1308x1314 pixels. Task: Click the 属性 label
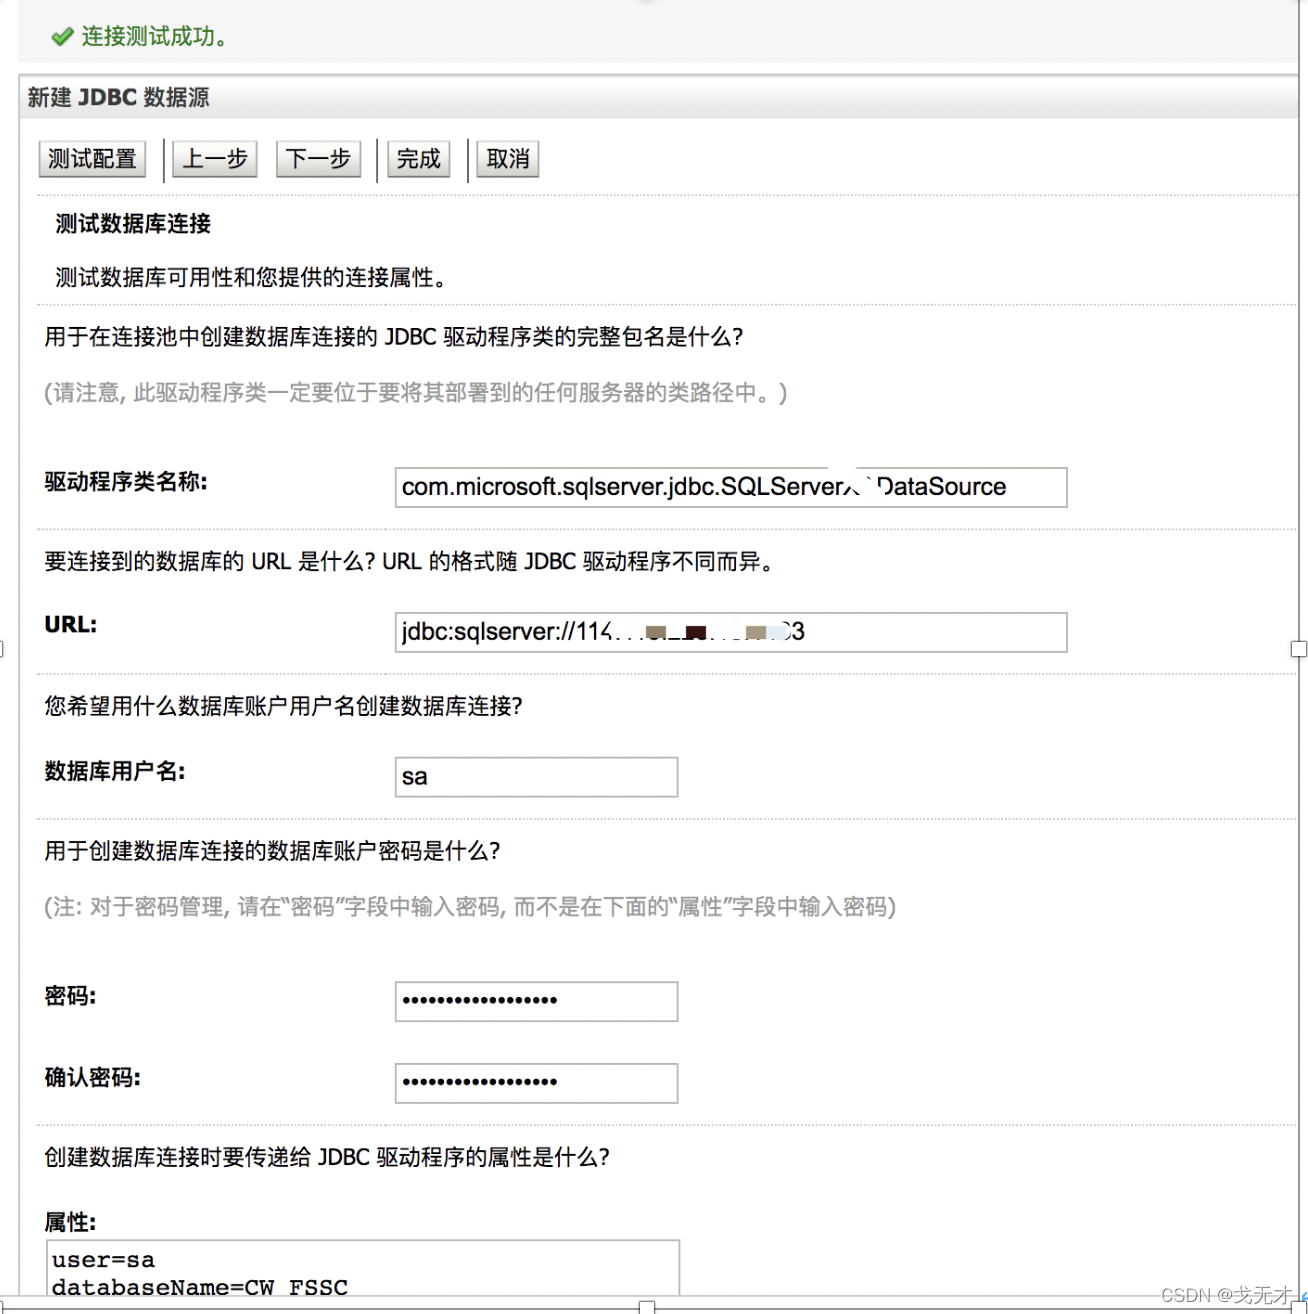[70, 1222]
